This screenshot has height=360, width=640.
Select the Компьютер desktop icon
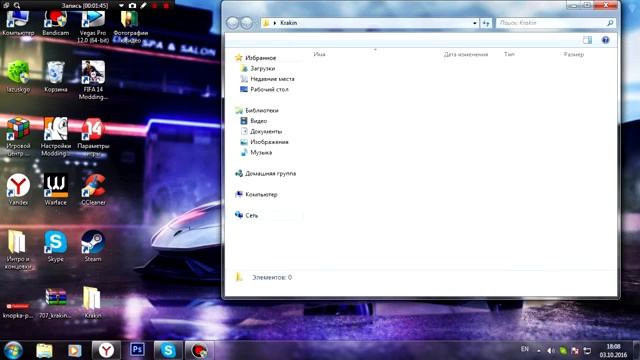pyautogui.click(x=18, y=23)
